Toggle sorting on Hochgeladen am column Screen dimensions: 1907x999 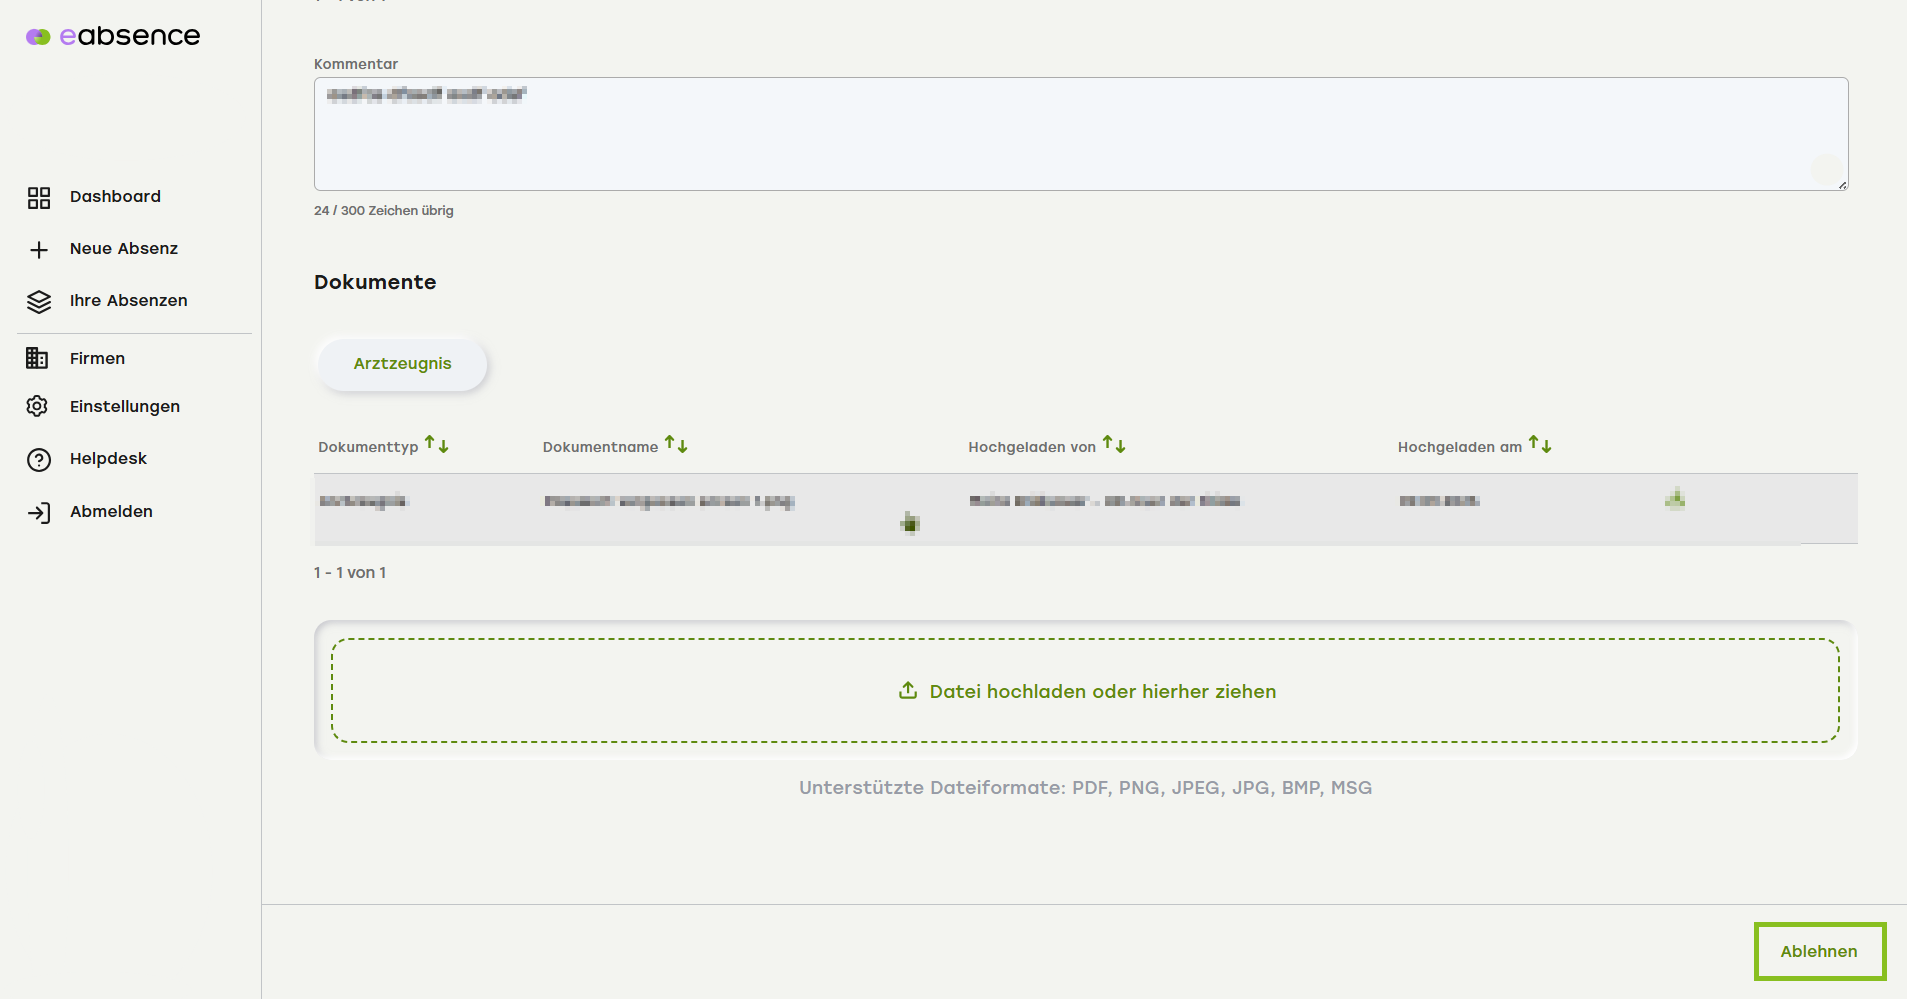pyautogui.click(x=1540, y=445)
